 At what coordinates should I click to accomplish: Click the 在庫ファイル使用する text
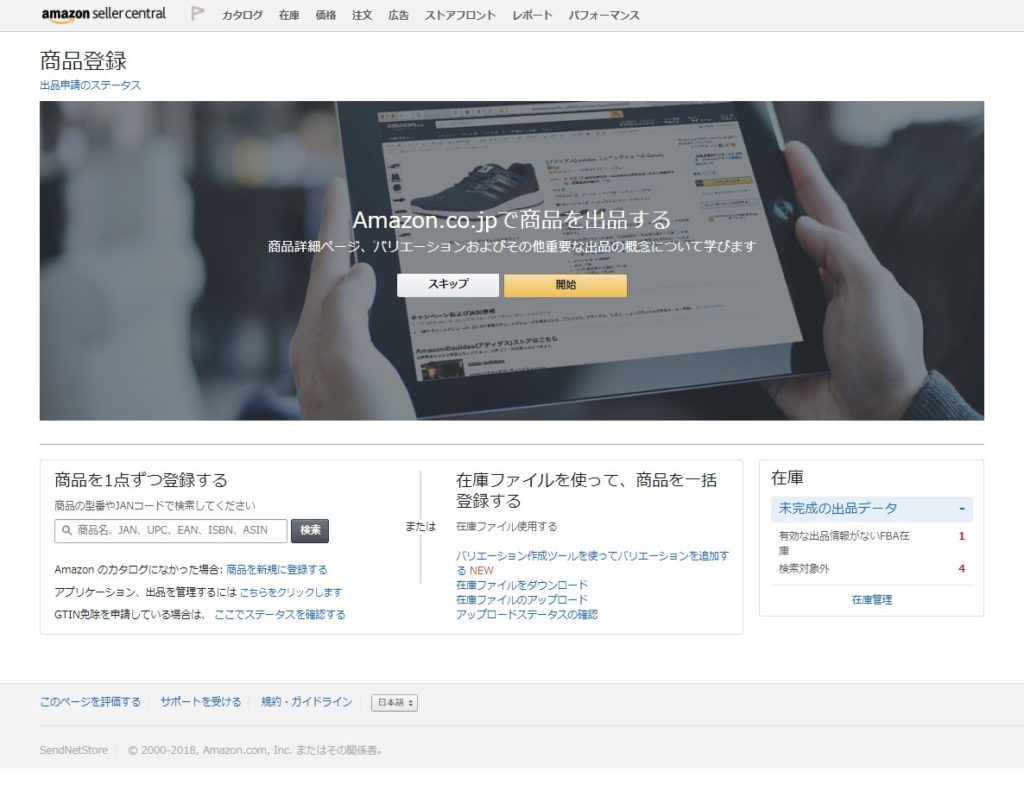[506, 526]
